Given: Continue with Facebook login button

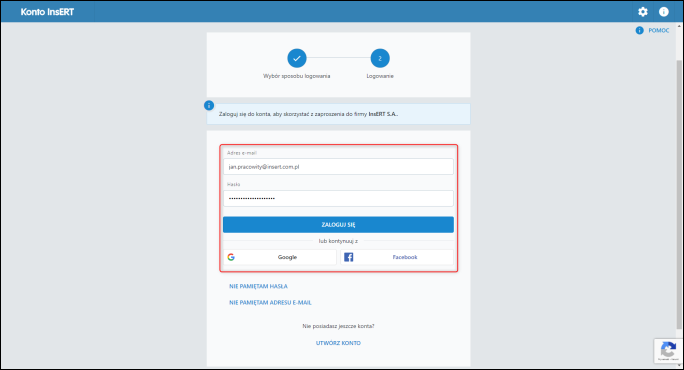Looking at the screenshot, I should 397,257.
